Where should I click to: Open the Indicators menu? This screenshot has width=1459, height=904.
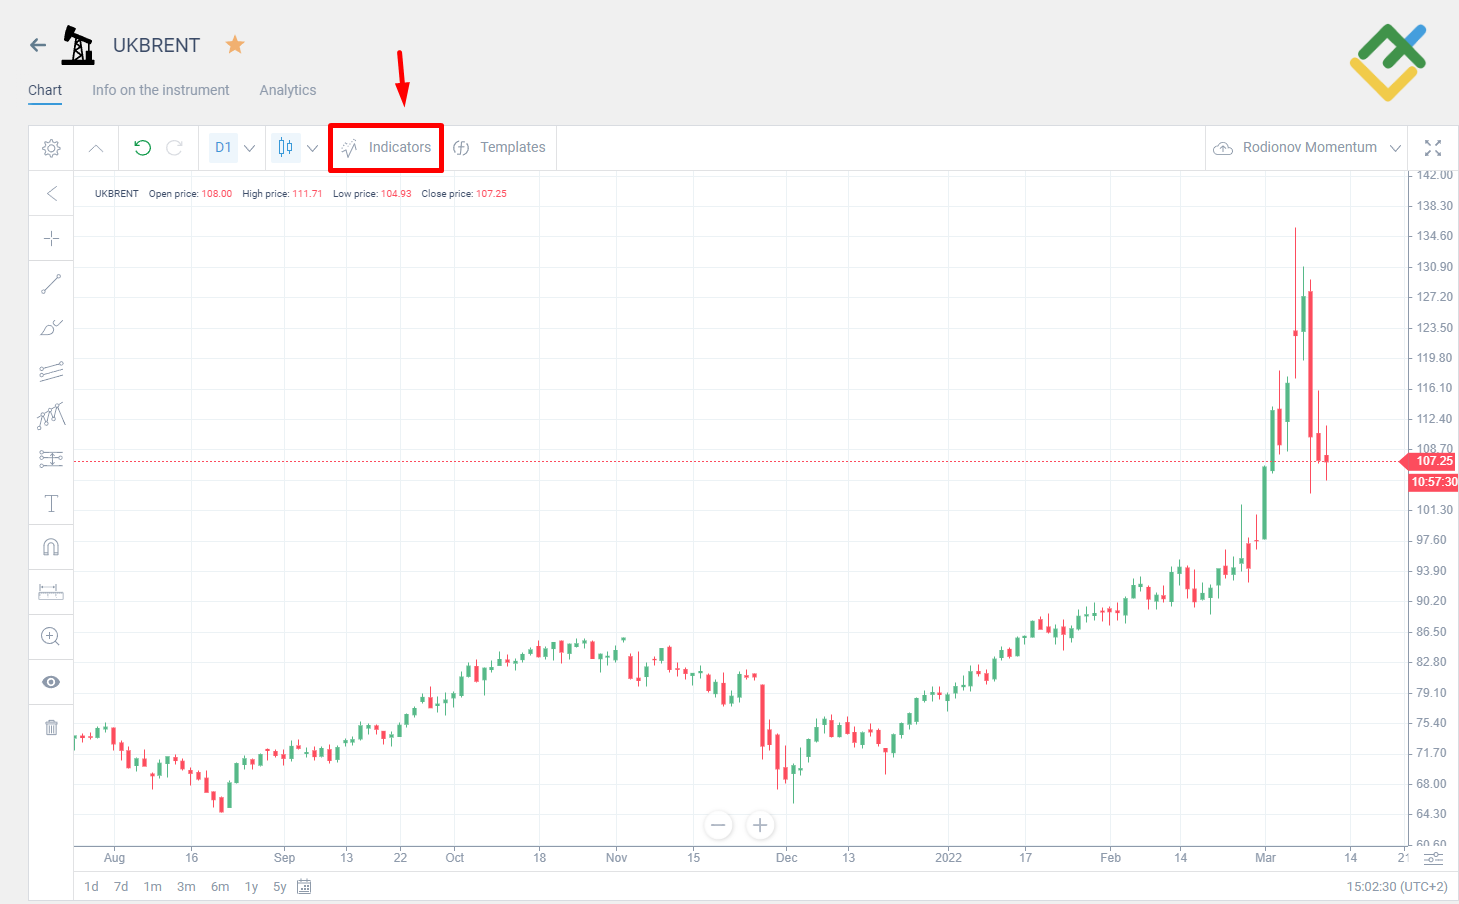pos(386,147)
